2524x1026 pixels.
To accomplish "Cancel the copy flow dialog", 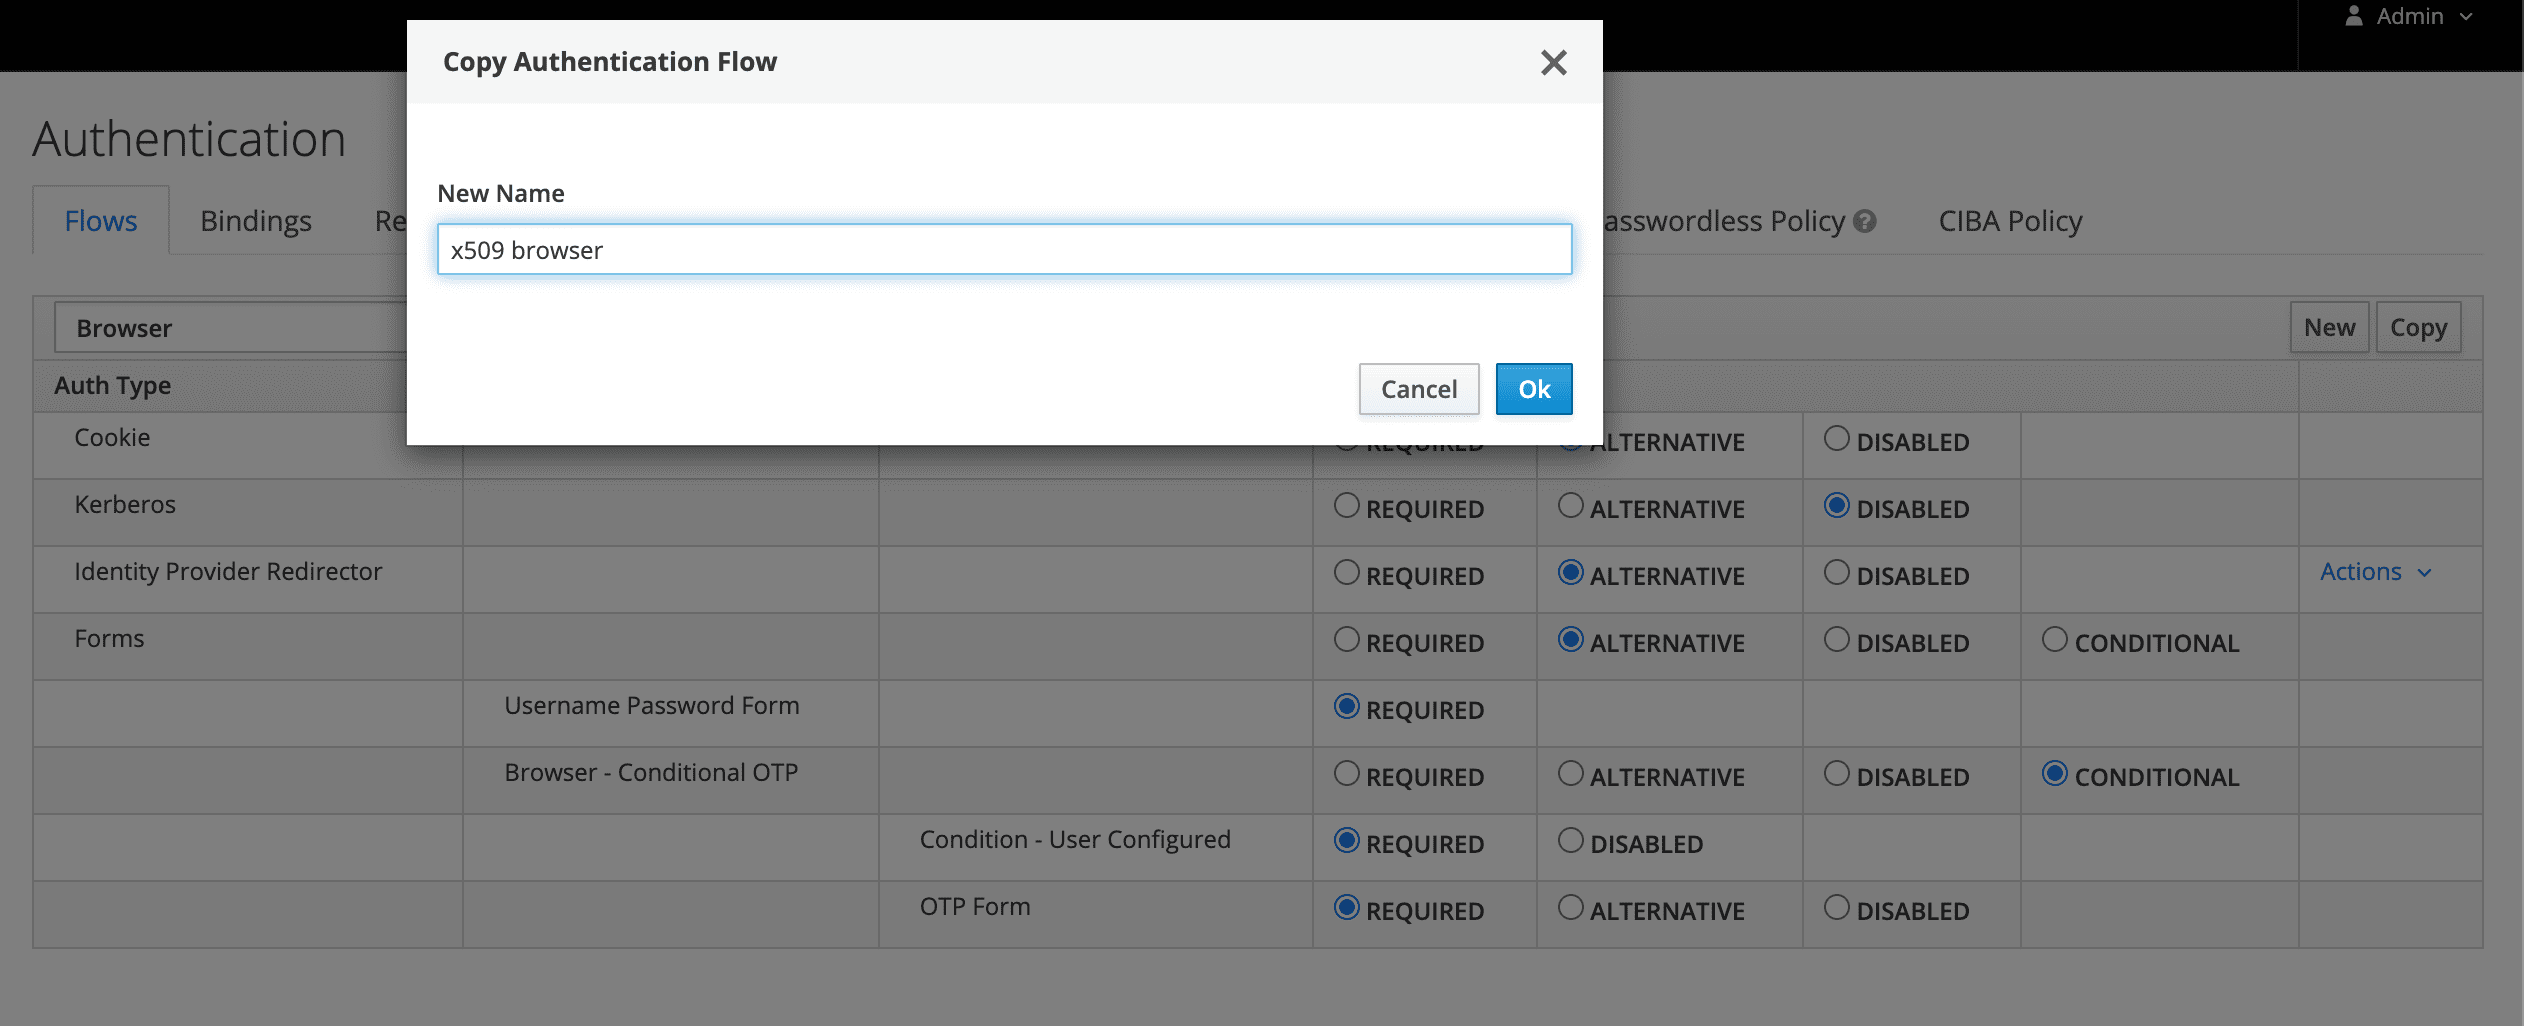I will point(1418,389).
